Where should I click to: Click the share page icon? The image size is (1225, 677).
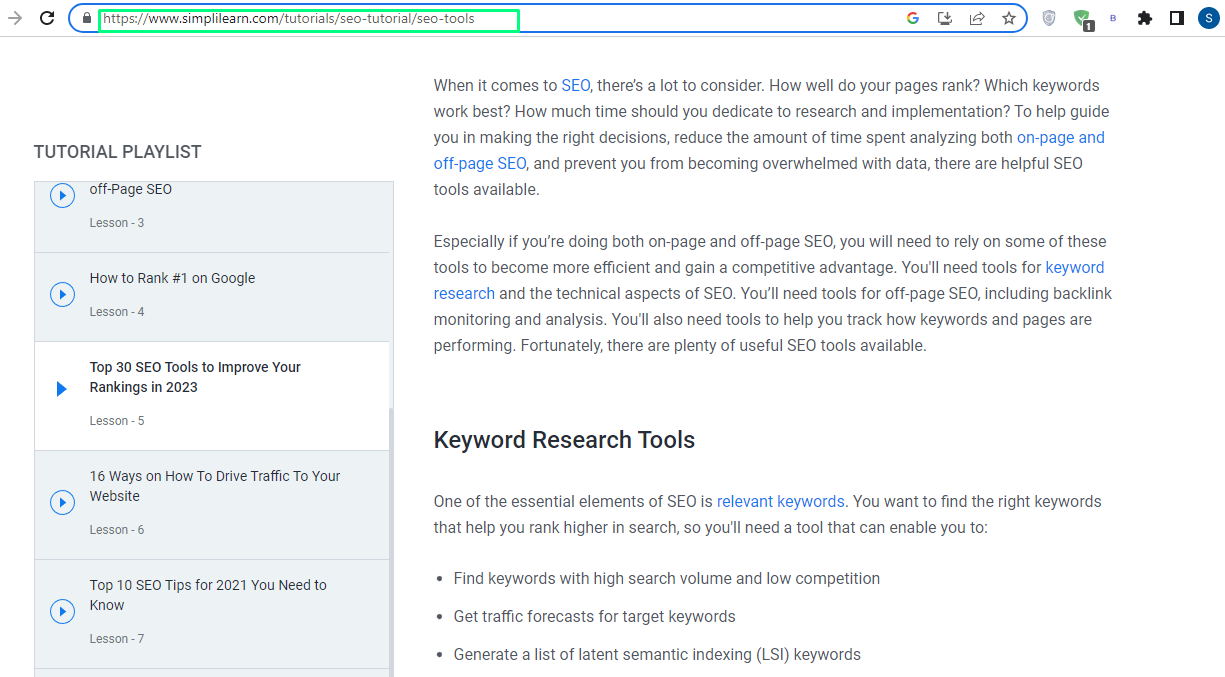pos(977,18)
